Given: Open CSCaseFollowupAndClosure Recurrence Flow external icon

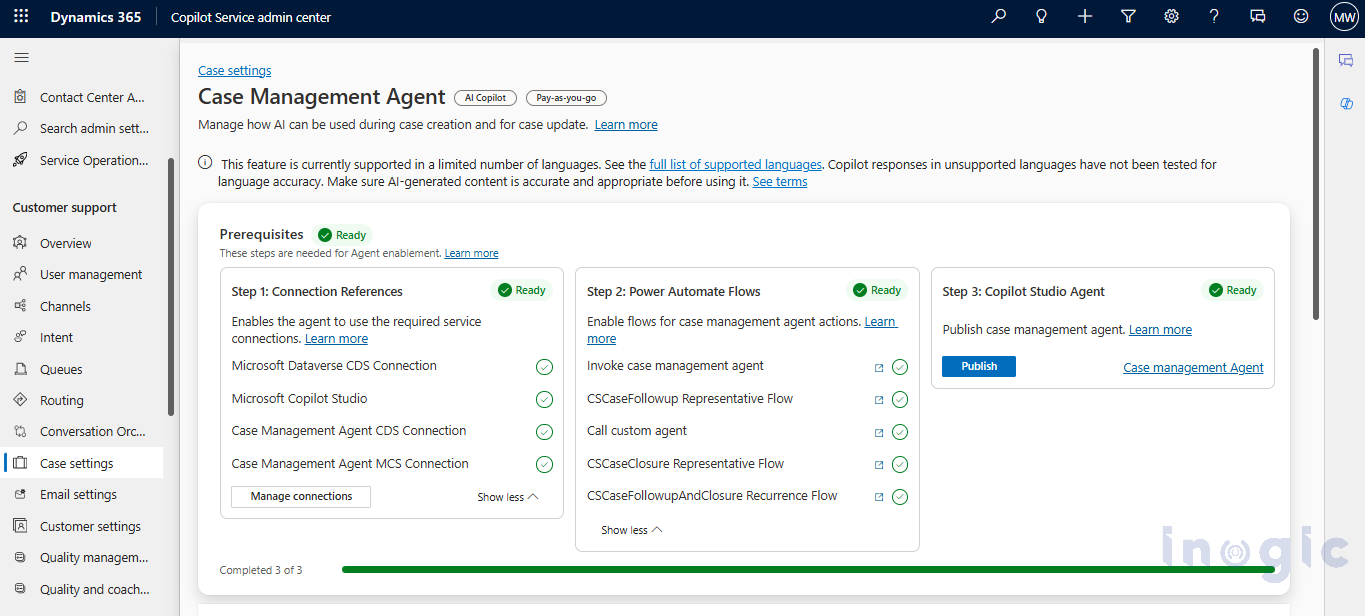Looking at the screenshot, I should click(x=879, y=497).
